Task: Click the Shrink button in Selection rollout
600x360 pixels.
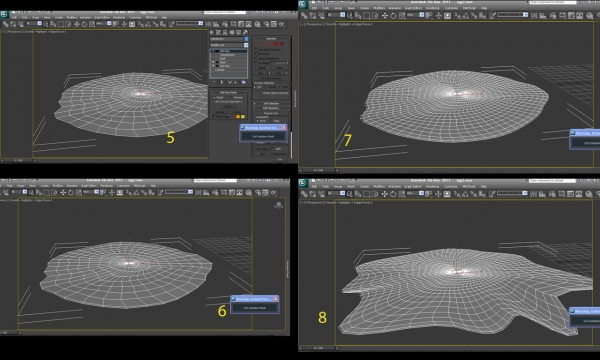Action: pyautogui.click(x=262, y=68)
